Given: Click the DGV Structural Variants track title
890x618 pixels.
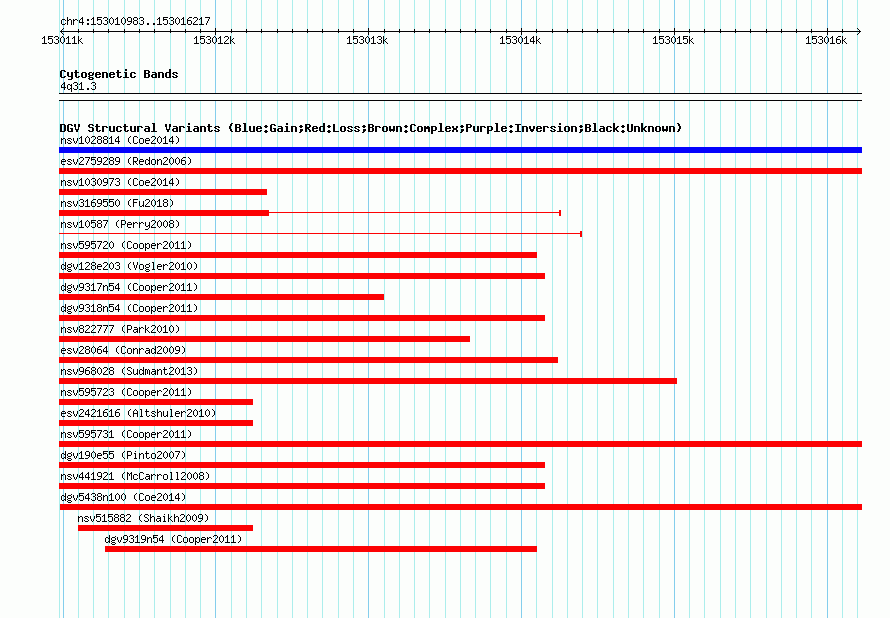Looking at the screenshot, I should (x=370, y=128).
